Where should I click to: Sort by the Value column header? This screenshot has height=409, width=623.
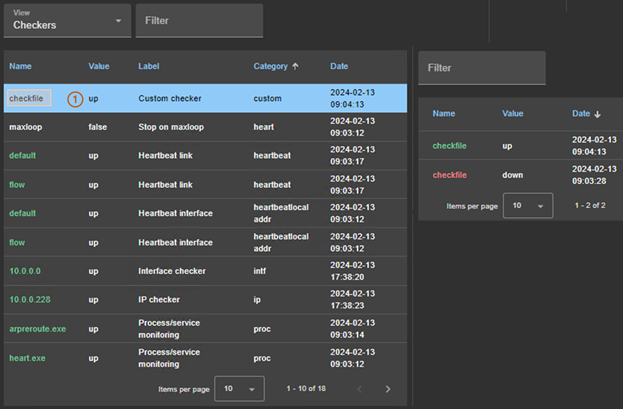coord(99,66)
